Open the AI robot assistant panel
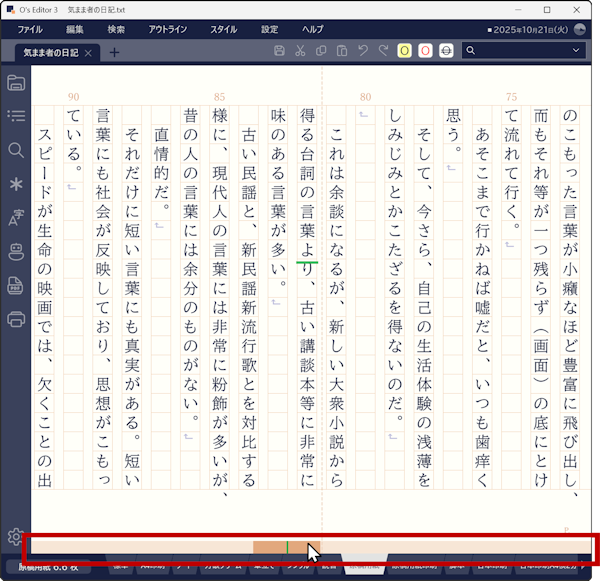Screen dimensions: 600x581 click(x=16, y=252)
